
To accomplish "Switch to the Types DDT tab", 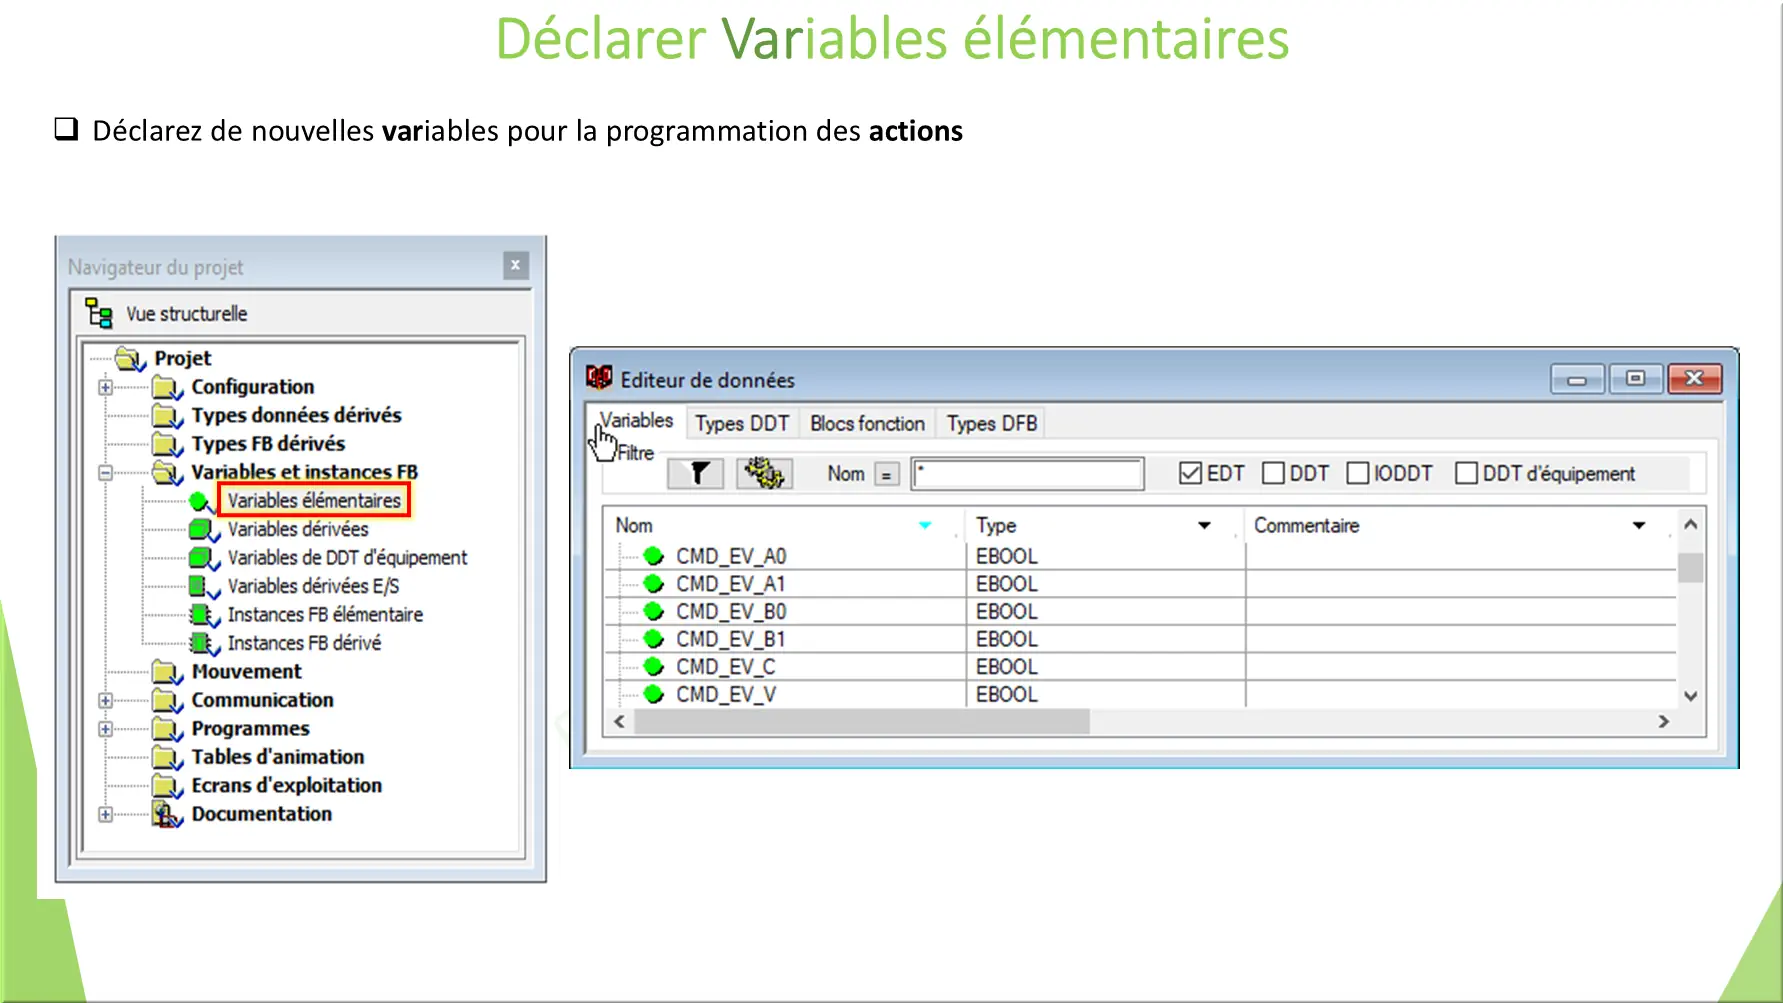I will pyautogui.click(x=741, y=422).
